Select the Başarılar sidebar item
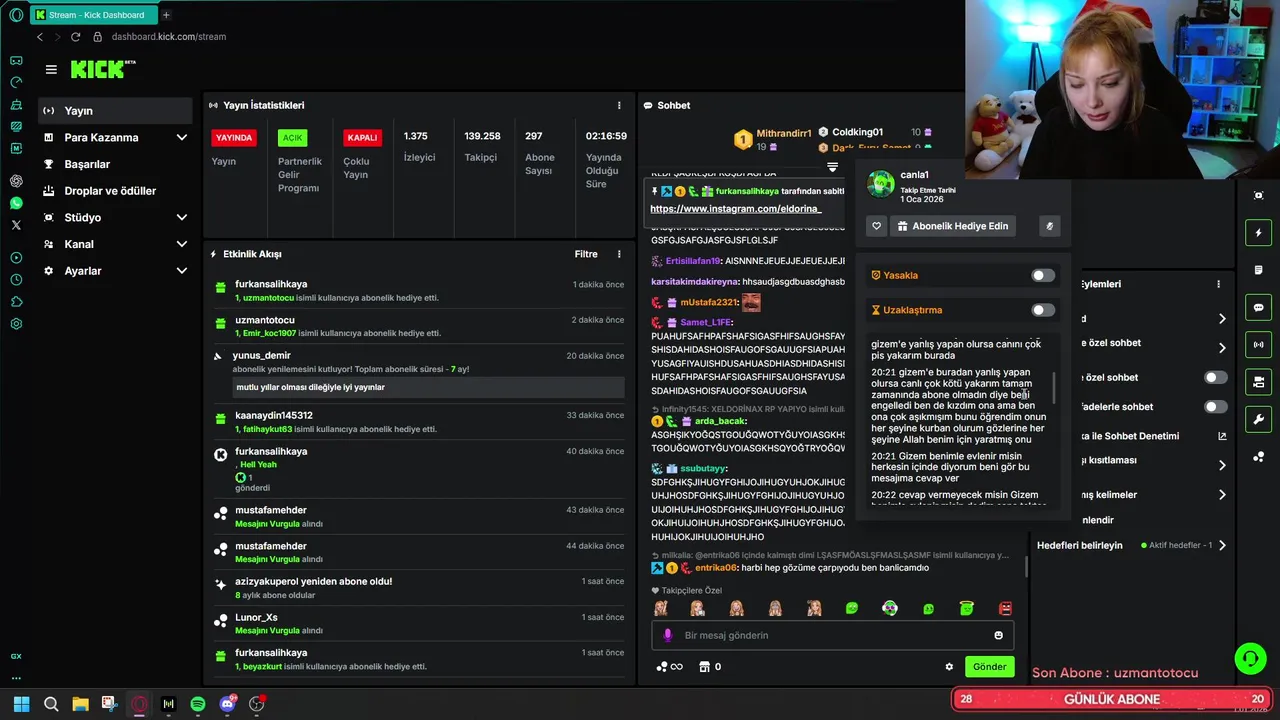This screenshot has width=1280, height=720. click(116, 164)
